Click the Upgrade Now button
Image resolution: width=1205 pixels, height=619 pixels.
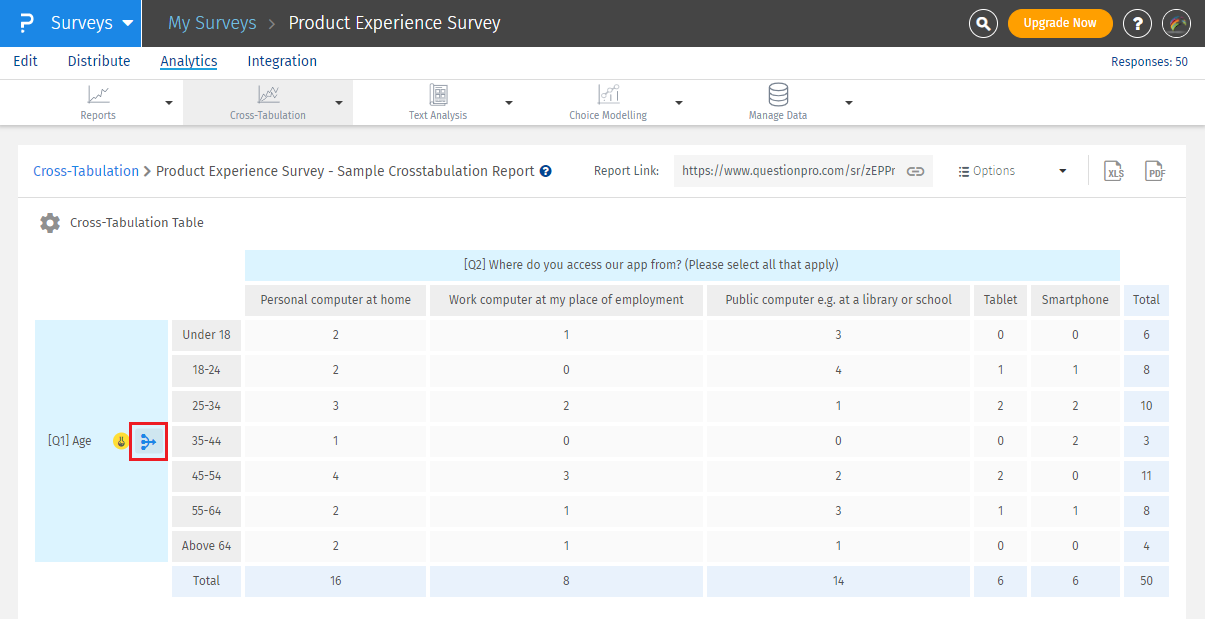click(1060, 22)
